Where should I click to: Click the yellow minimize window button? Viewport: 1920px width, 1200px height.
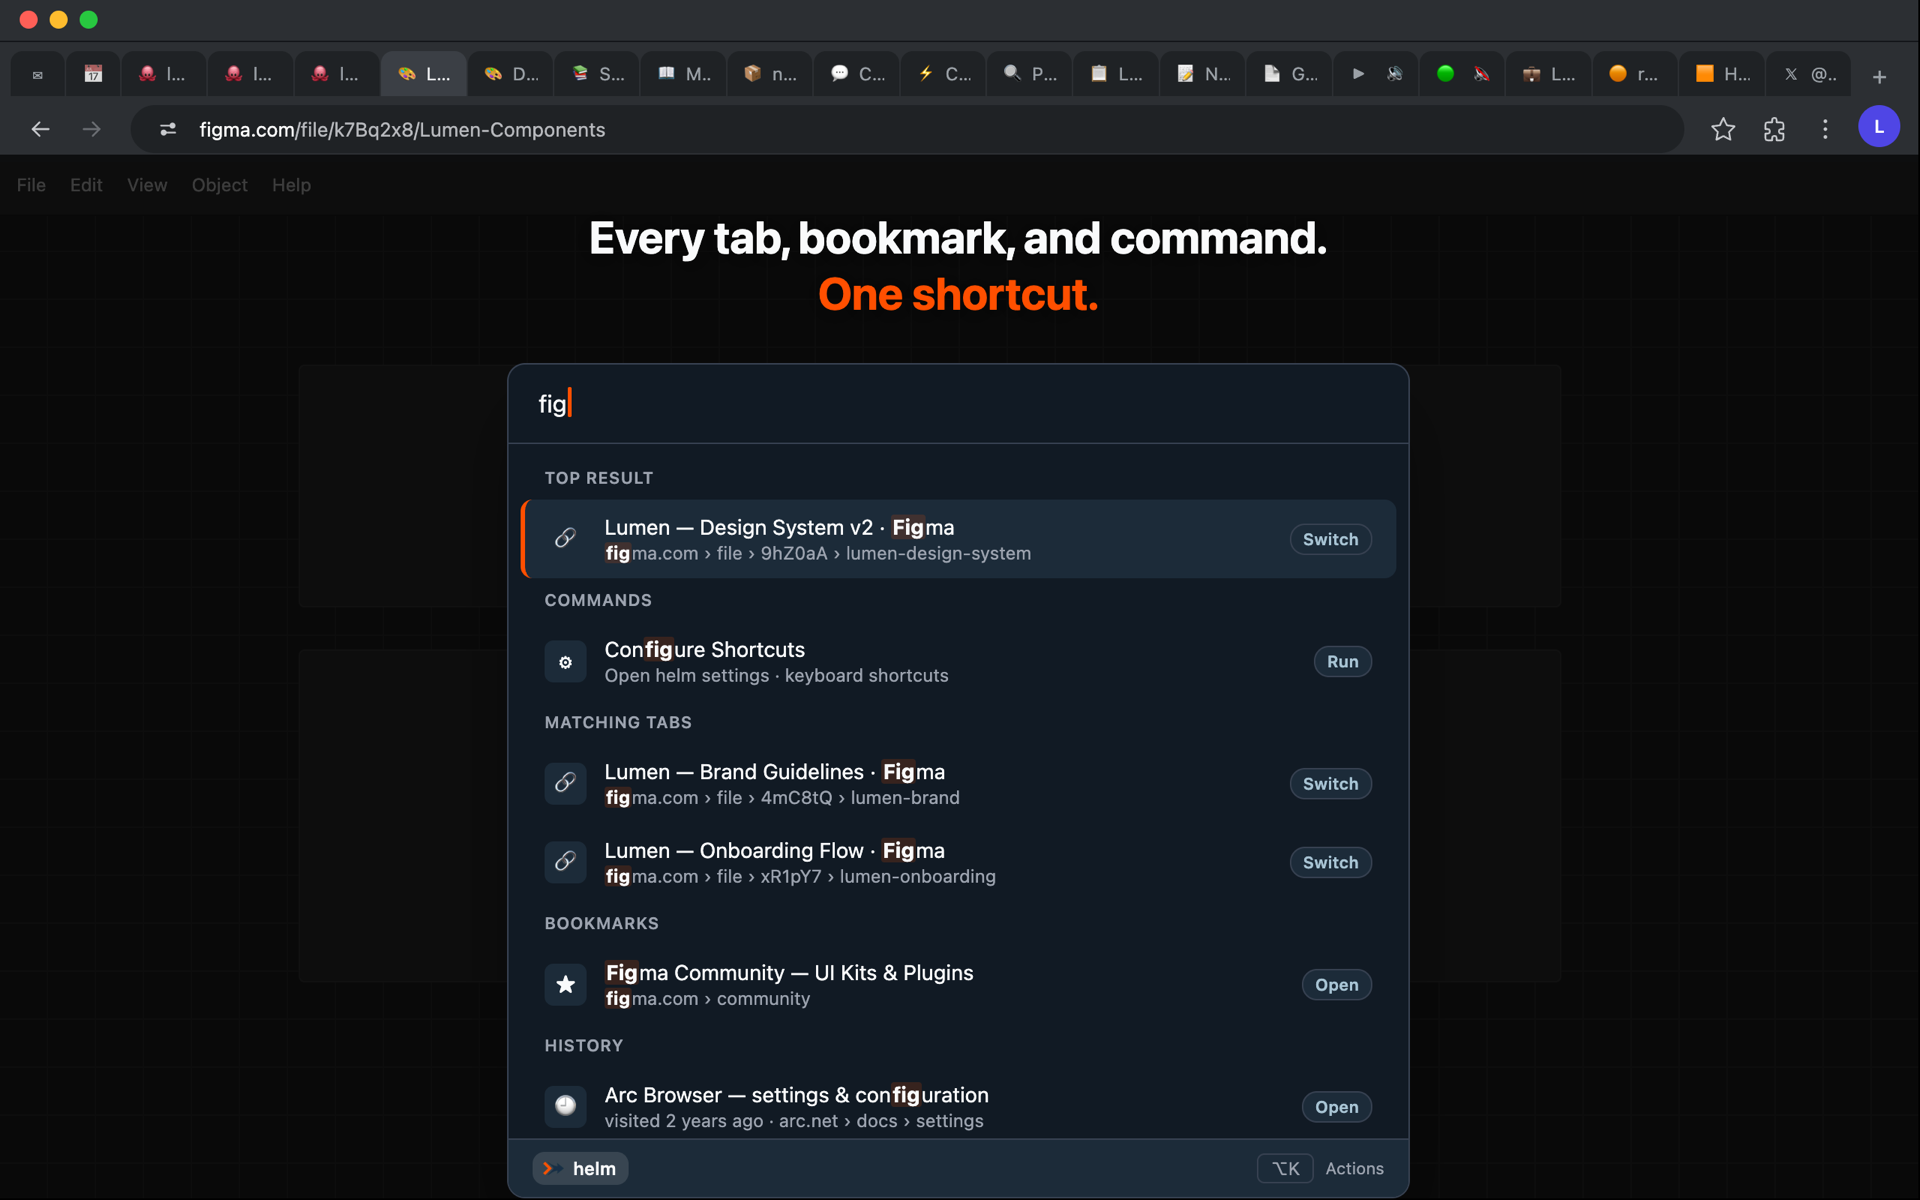58,20
